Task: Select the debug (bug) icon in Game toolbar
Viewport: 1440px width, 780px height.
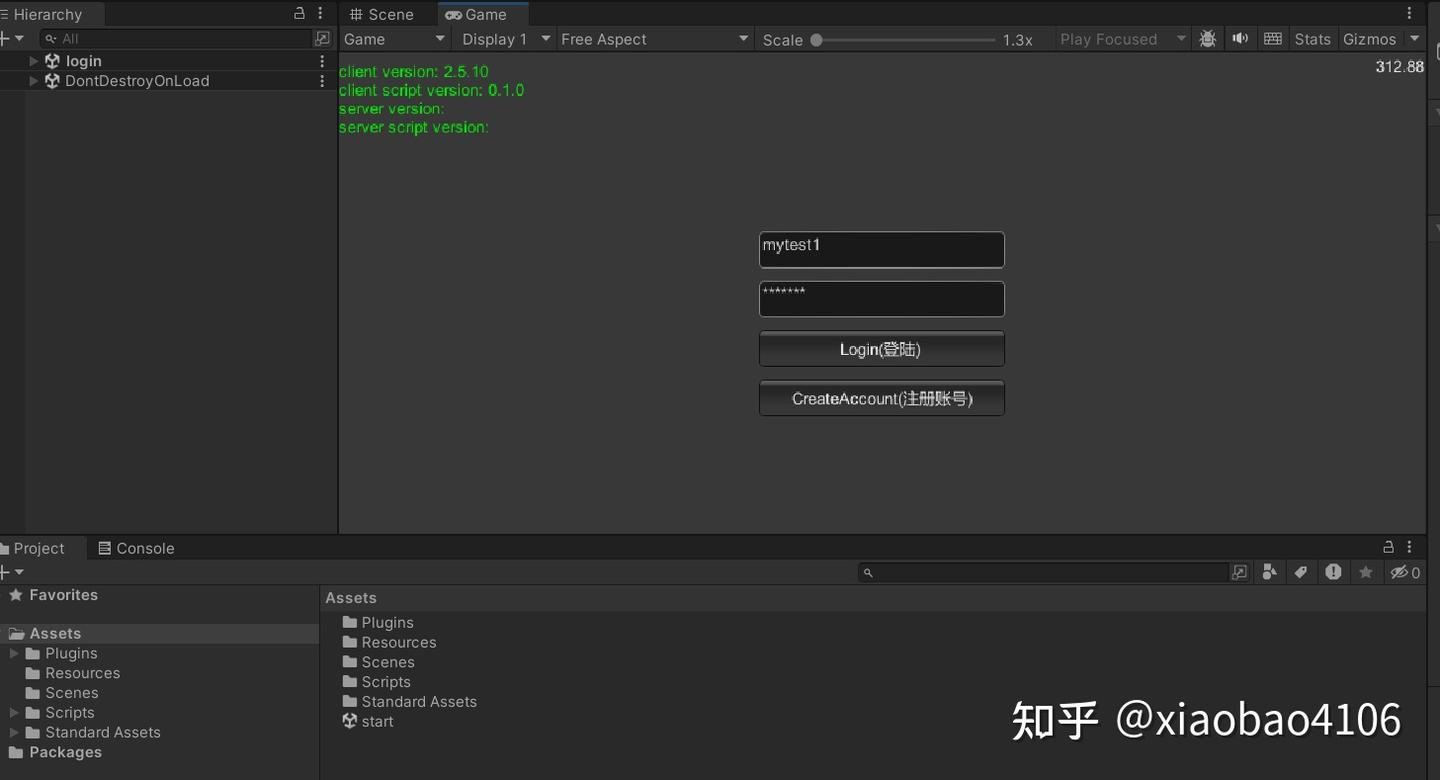Action: point(1207,38)
